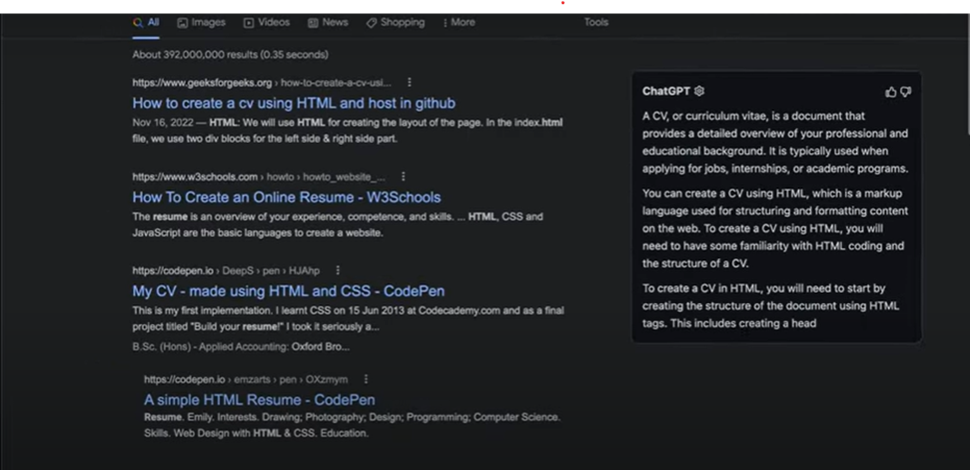The height and width of the screenshot is (470, 970).
Task: Open "My CV - made using HTML and CSS" link
Action: [288, 291]
